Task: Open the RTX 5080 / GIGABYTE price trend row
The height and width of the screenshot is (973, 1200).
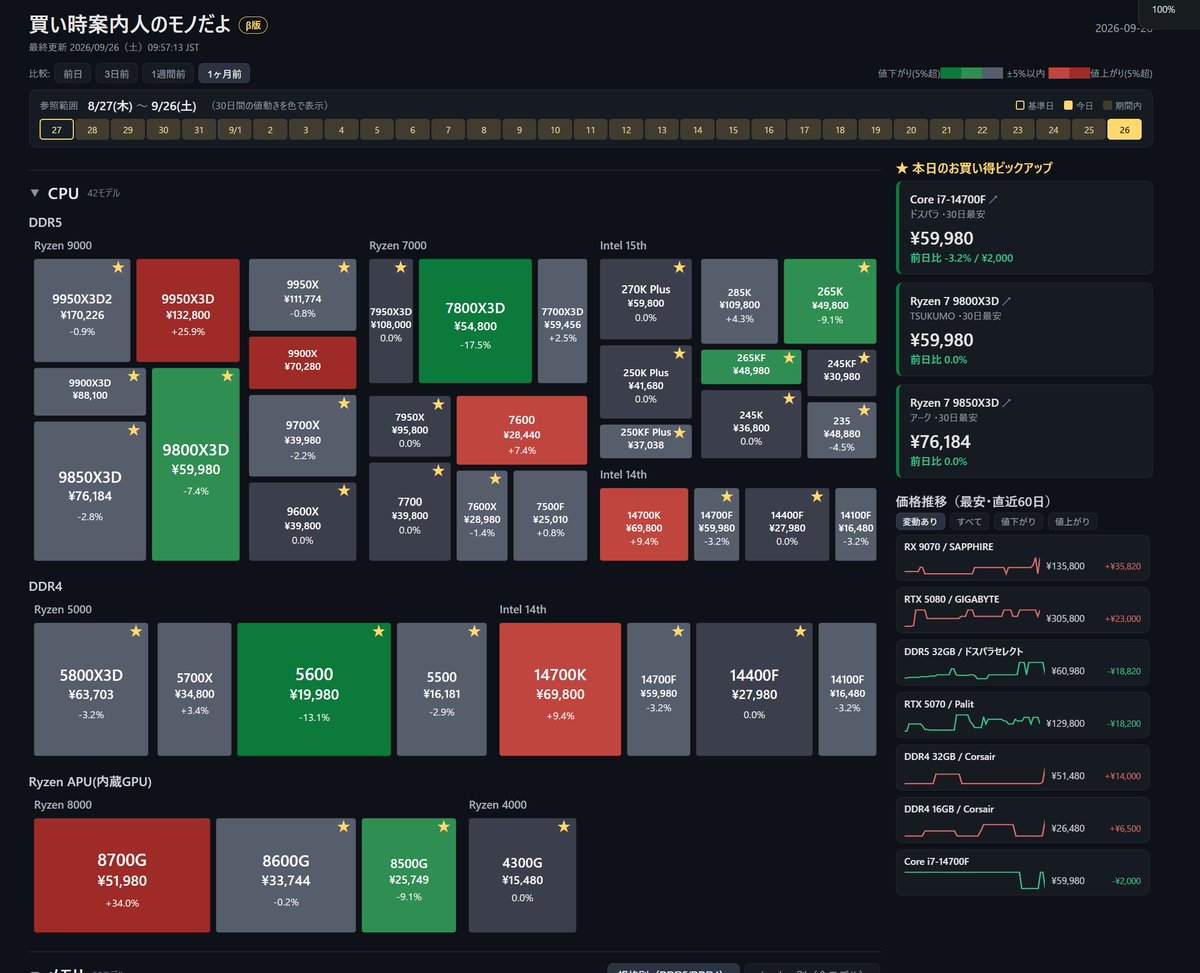Action: click(1023, 610)
